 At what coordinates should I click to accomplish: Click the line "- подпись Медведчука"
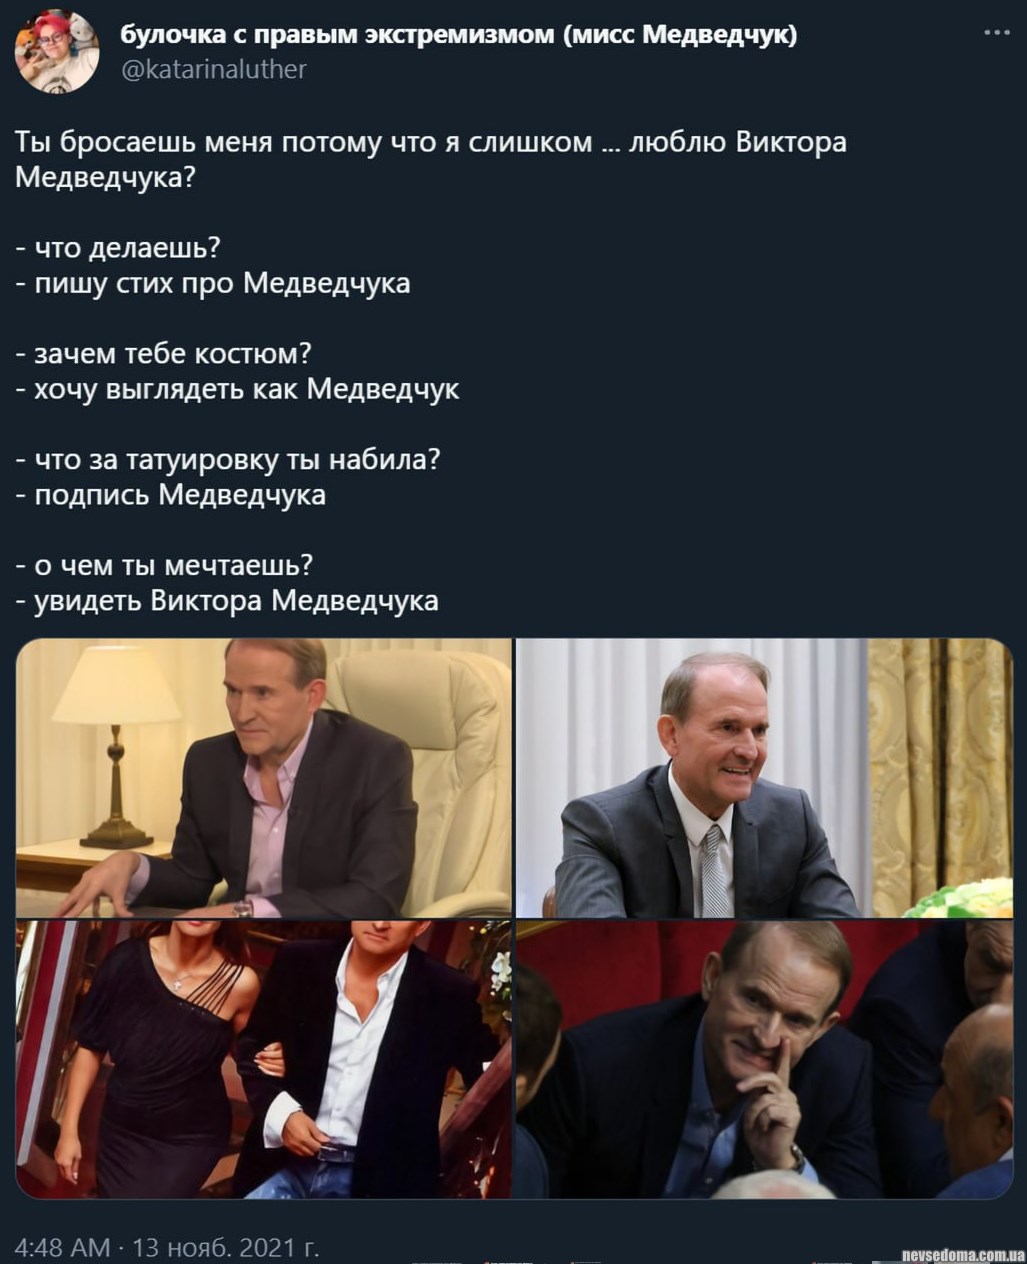tap(171, 495)
